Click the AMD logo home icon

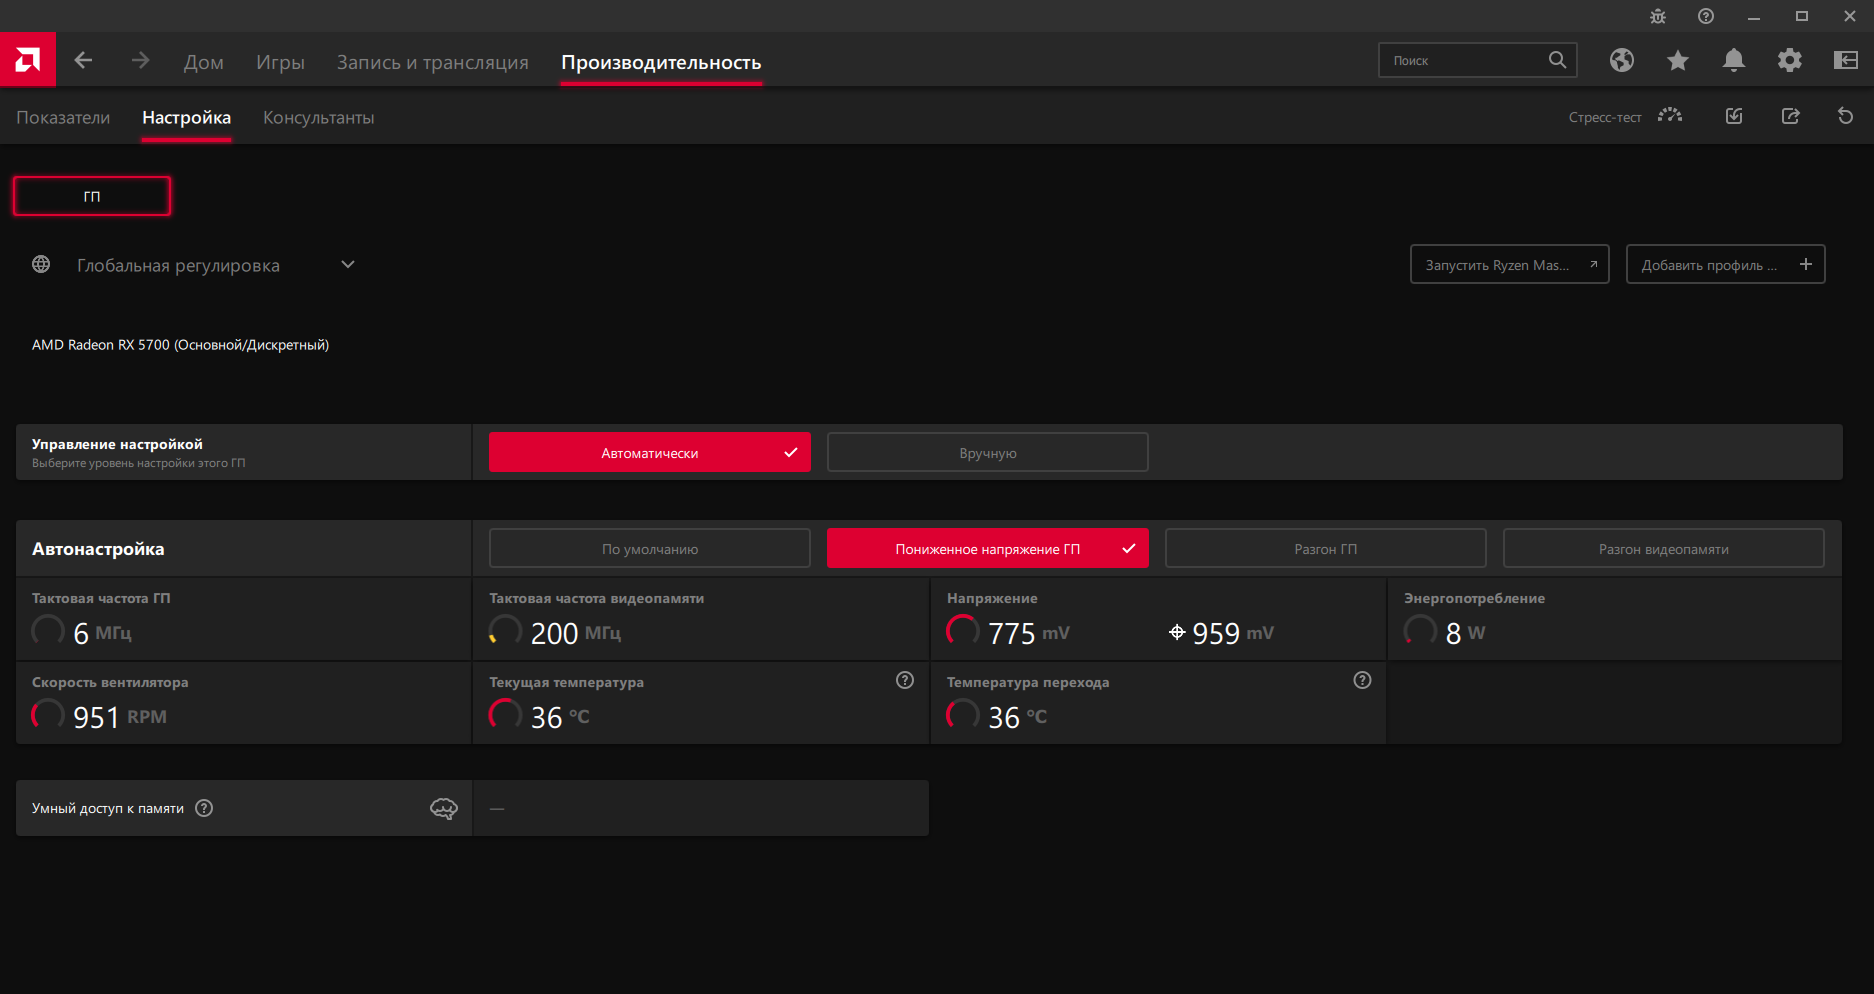(x=28, y=60)
